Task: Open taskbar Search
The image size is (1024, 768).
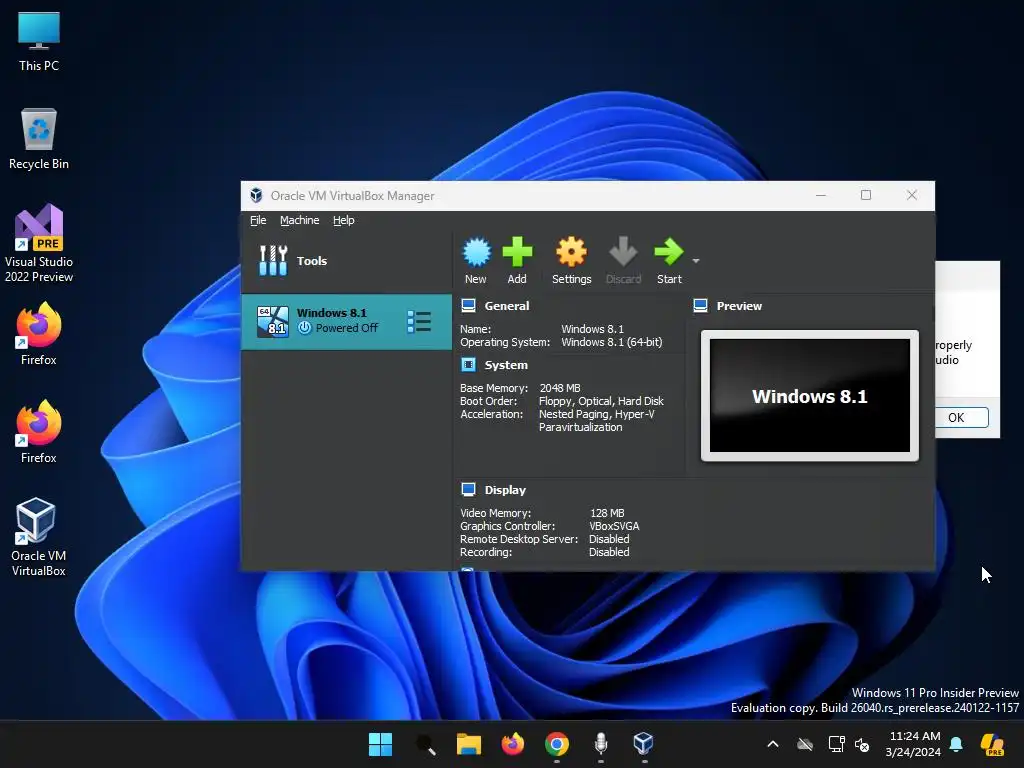Action: 425,744
